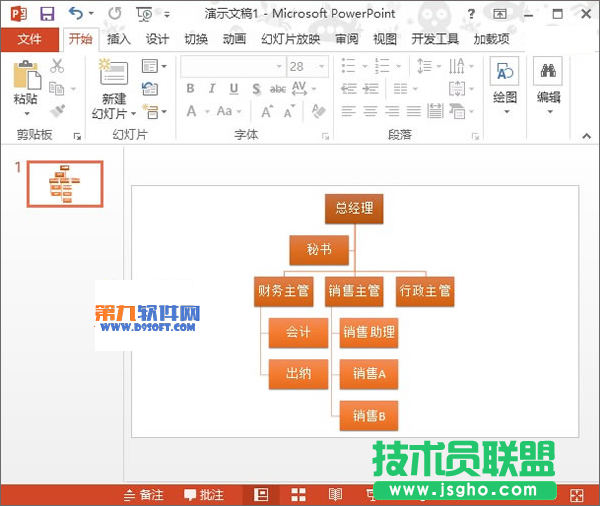
Task: Toggle text Shadow formatting
Action: pyautogui.click(x=256, y=89)
